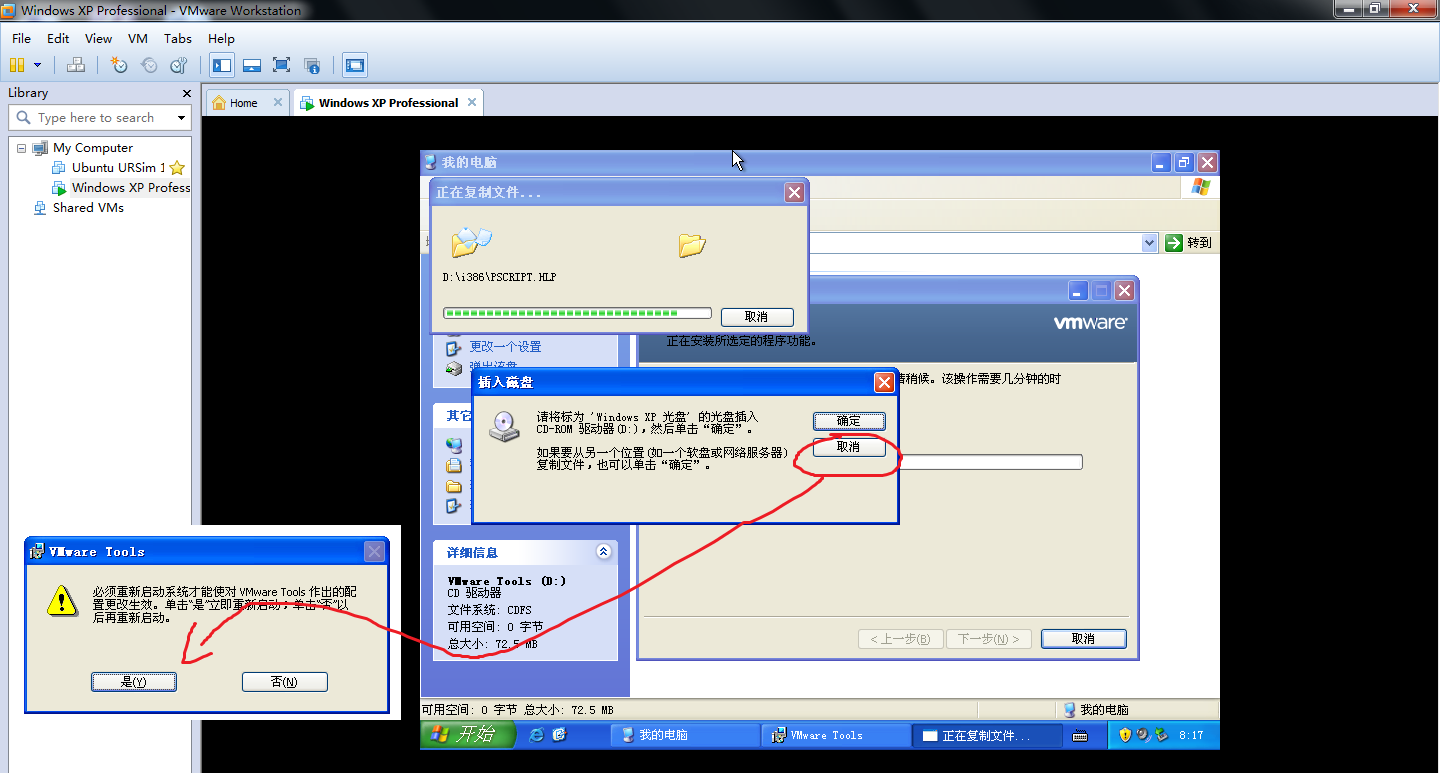Toggle the Show Library toolbar icon
The height and width of the screenshot is (773, 1440).
(222, 65)
